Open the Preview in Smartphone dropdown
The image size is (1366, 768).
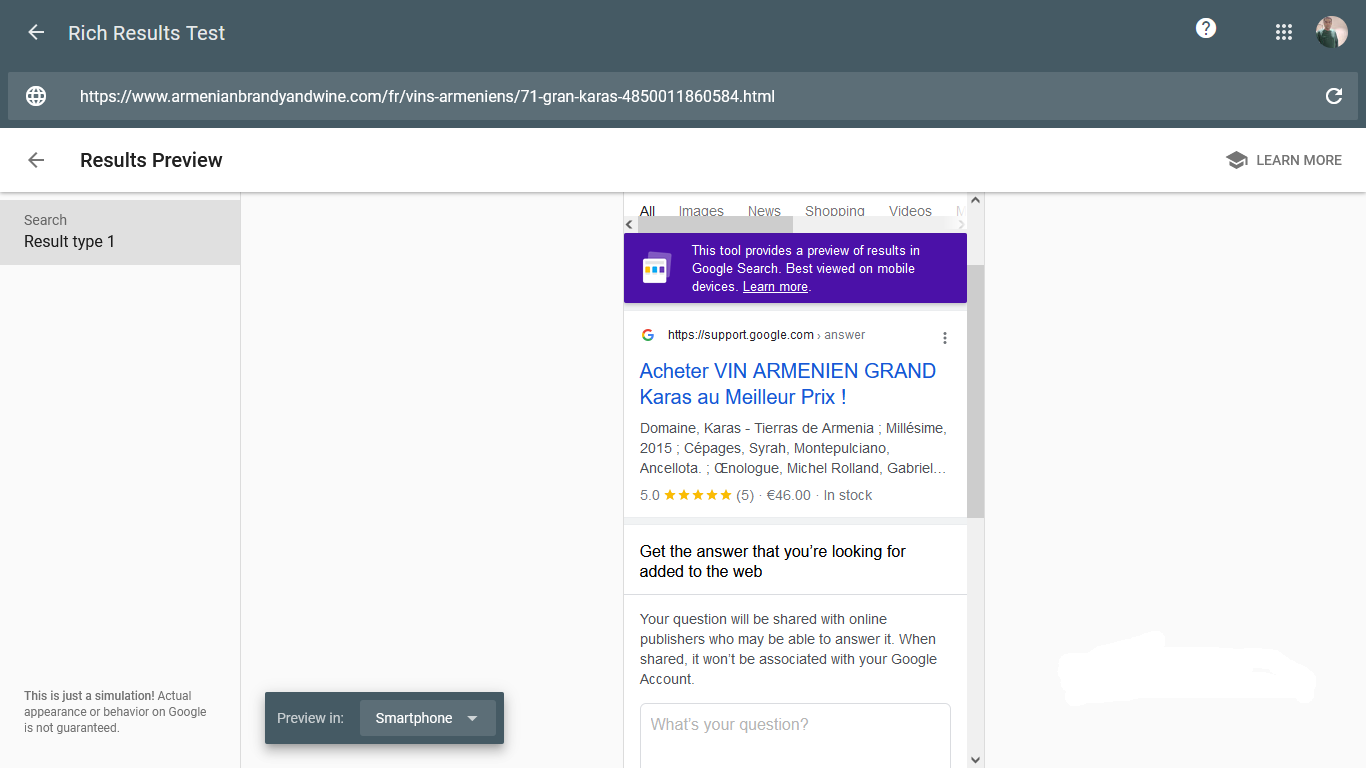[x=428, y=718]
